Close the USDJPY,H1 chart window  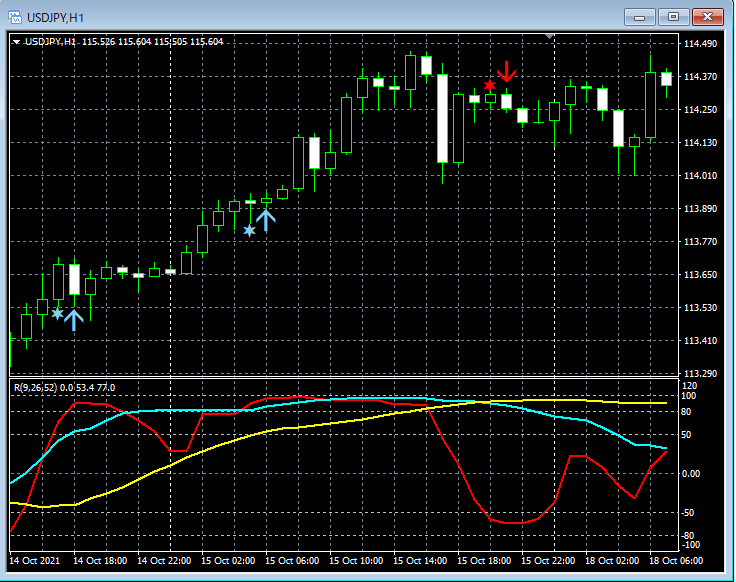coord(709,17)
